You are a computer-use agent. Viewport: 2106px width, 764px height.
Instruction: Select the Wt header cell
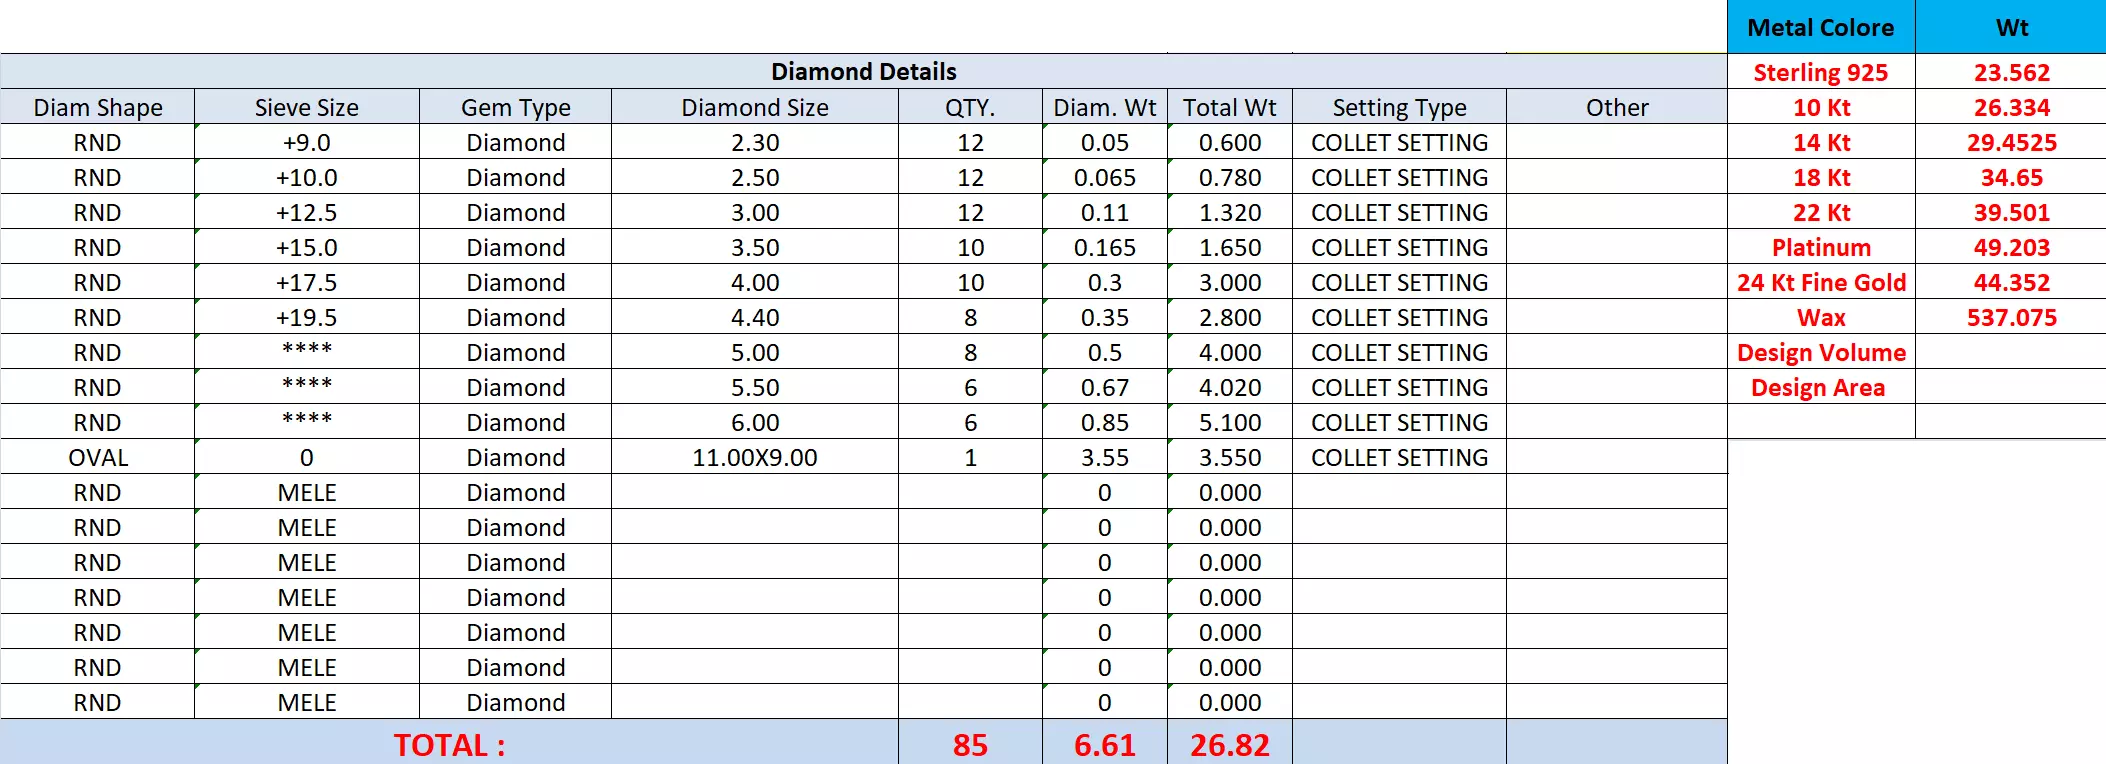[2011, 27]
